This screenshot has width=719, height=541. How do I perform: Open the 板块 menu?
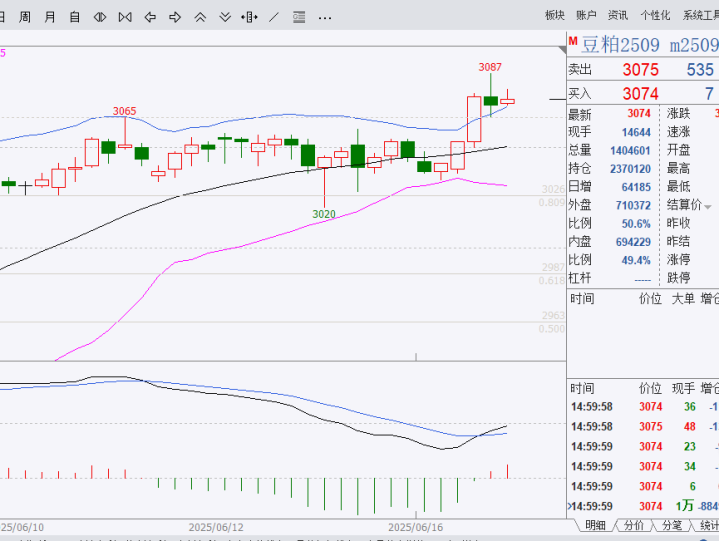555,15
